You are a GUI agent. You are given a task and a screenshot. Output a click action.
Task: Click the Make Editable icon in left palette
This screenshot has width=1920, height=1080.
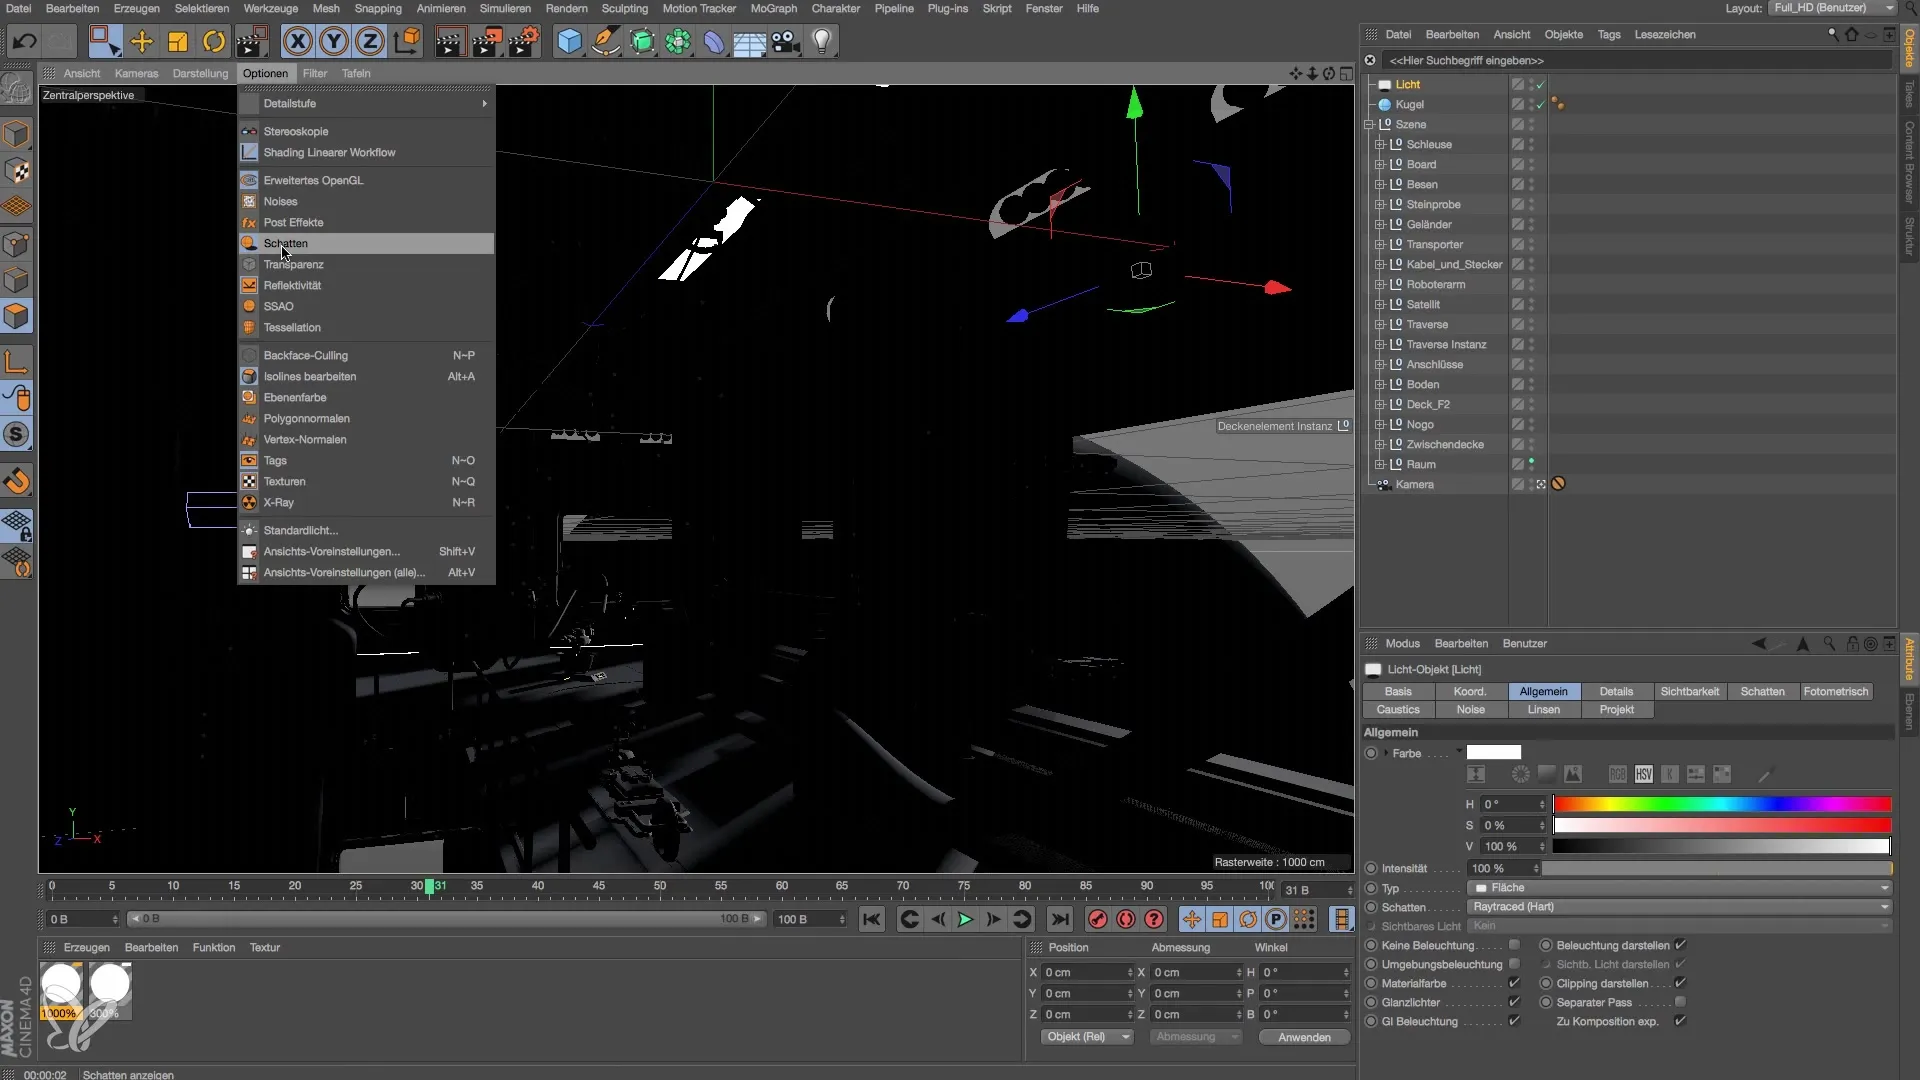17,89
